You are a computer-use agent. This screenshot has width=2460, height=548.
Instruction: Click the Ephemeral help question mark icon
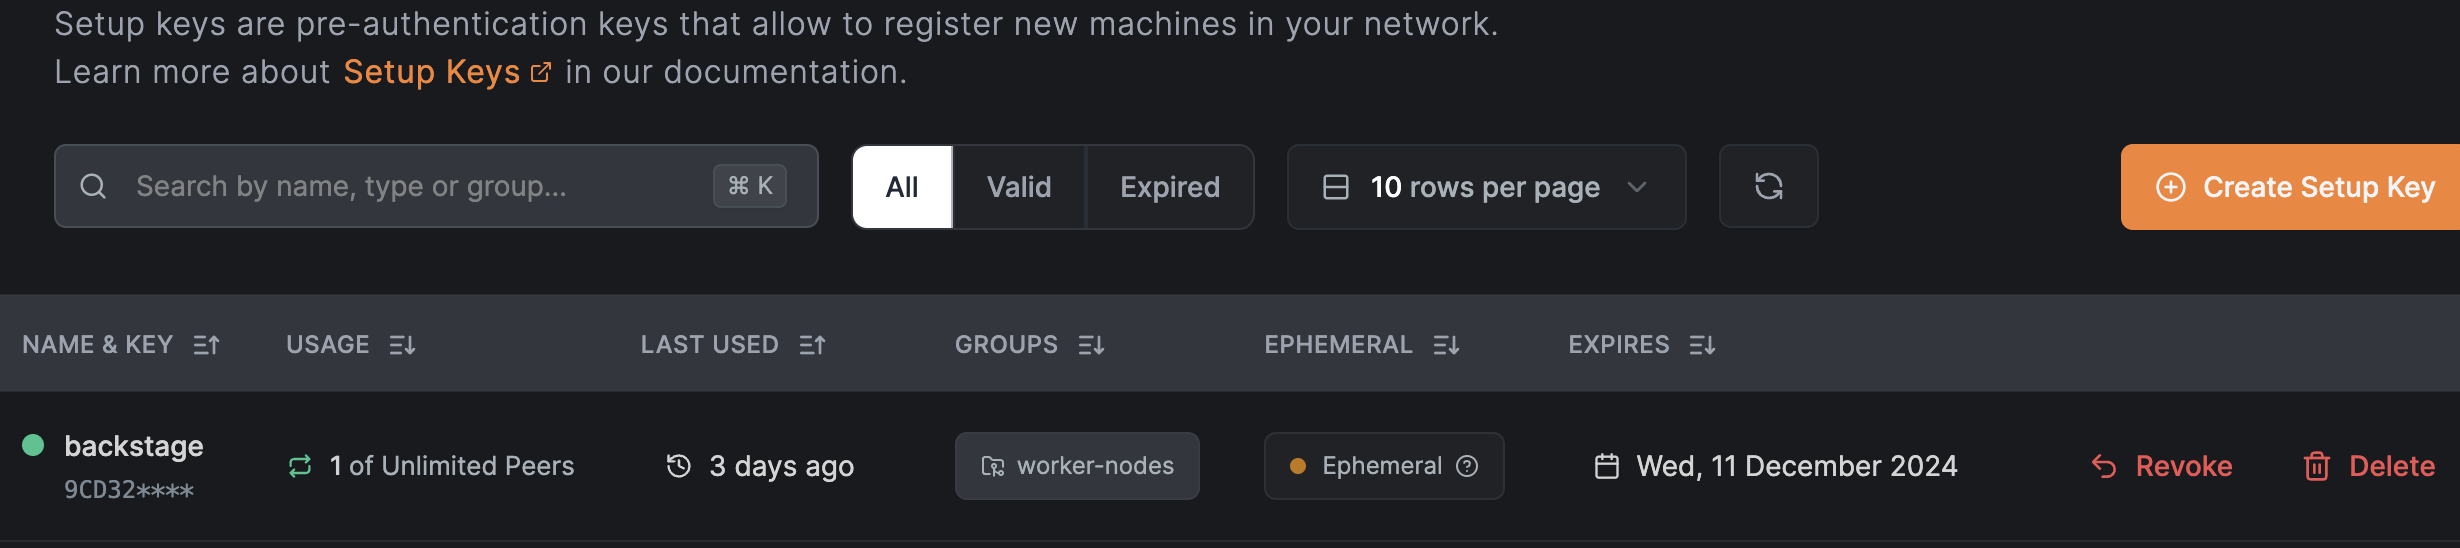(1467, 466)
